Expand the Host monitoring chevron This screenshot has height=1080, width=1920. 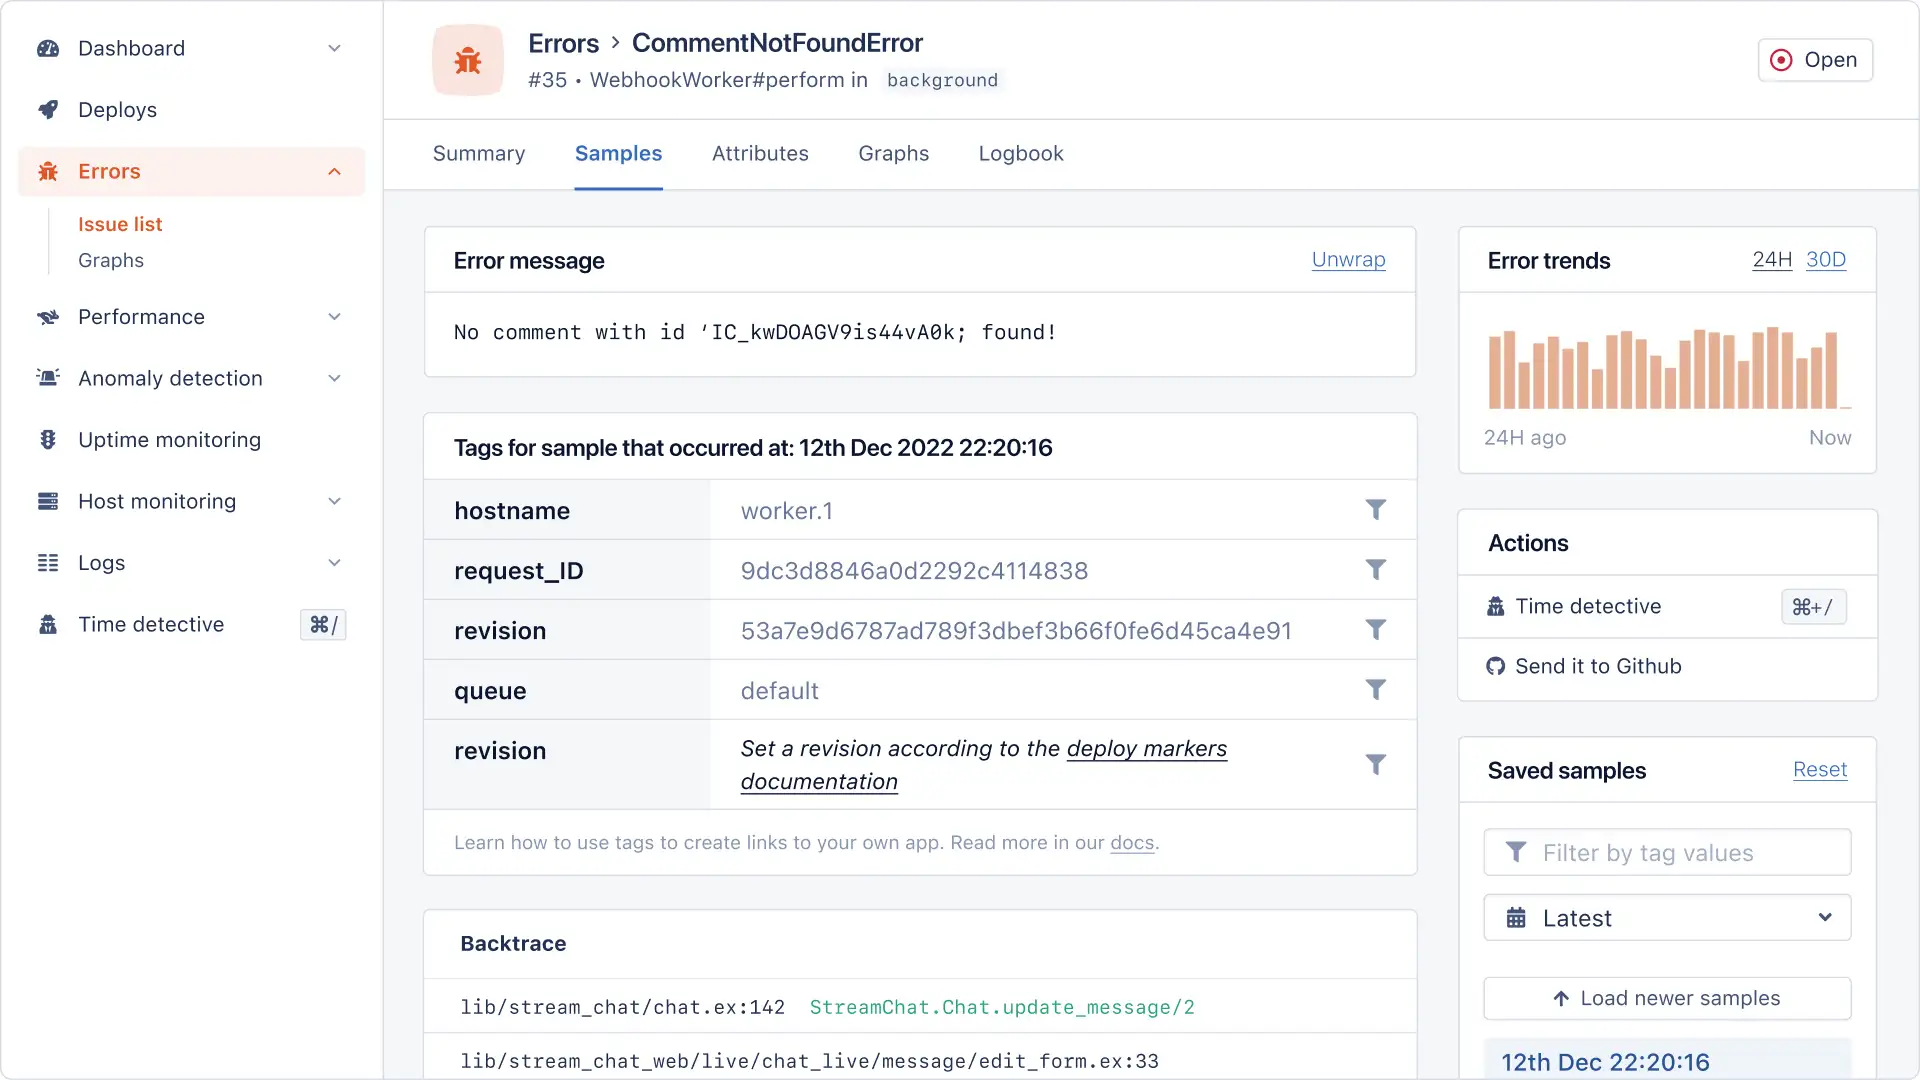(x=335, y=501)
